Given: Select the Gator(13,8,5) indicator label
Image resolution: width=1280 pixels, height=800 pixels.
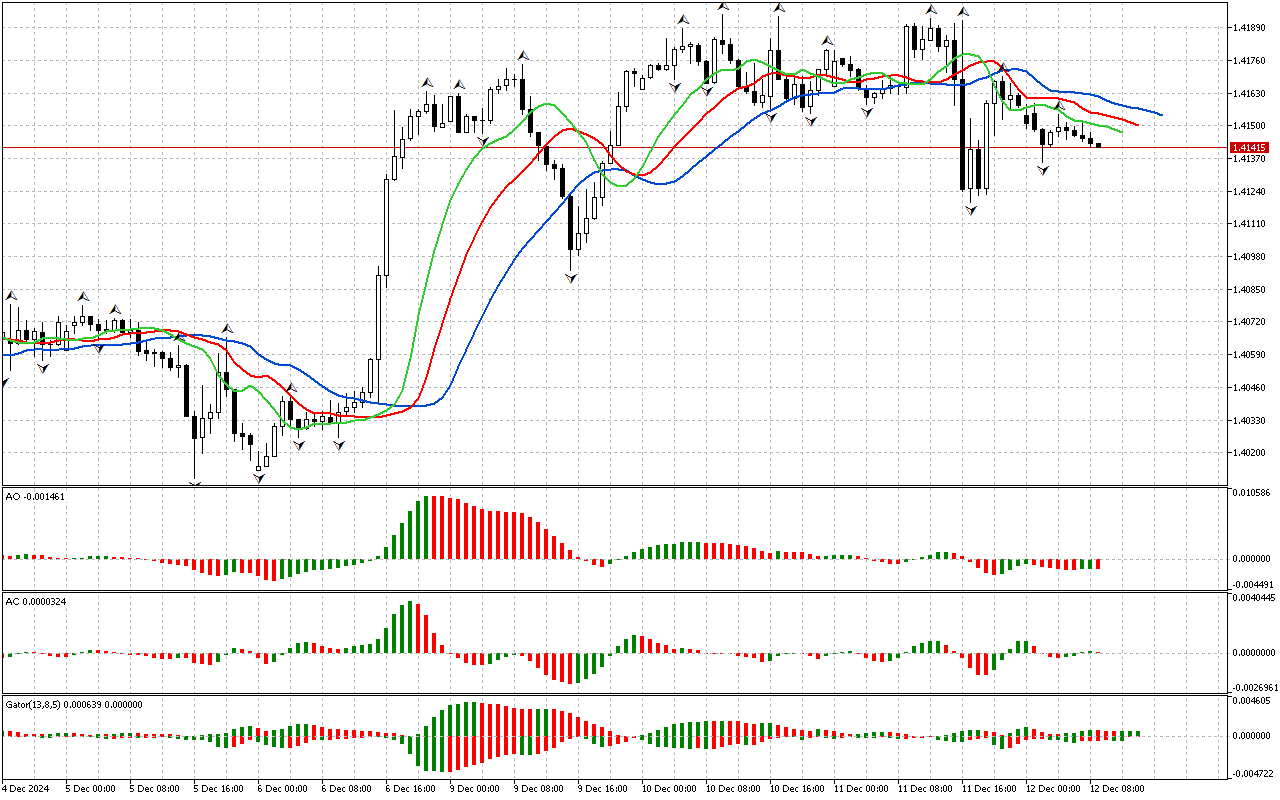Looking at the screenshot, I should (74, 704).
